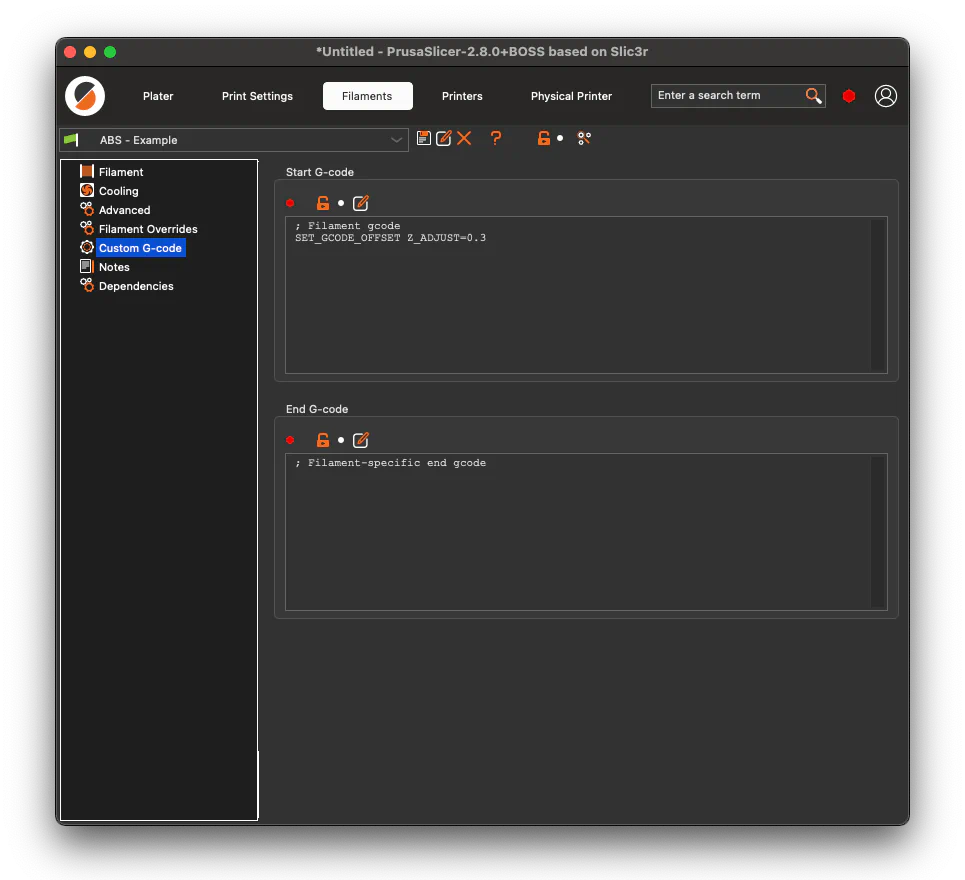Select Custom G-code in the sidebar
This screenshot has height=880, width=965.
pos(140,248)
